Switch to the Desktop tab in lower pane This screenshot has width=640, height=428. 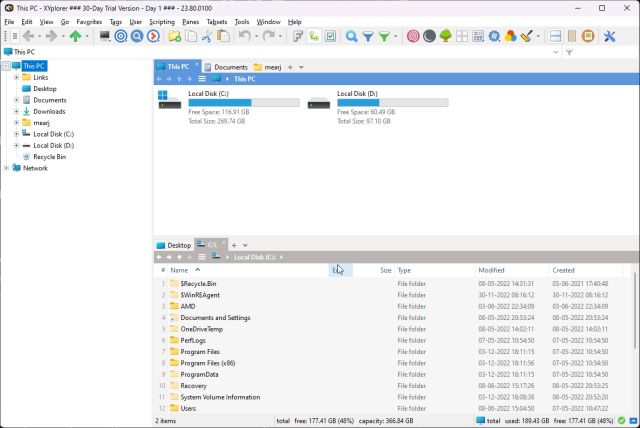(x=174, y=245)
